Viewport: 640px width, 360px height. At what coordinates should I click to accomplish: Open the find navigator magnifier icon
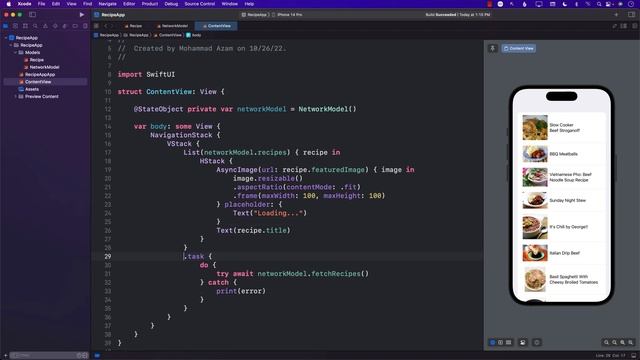[x=35, y=26]
